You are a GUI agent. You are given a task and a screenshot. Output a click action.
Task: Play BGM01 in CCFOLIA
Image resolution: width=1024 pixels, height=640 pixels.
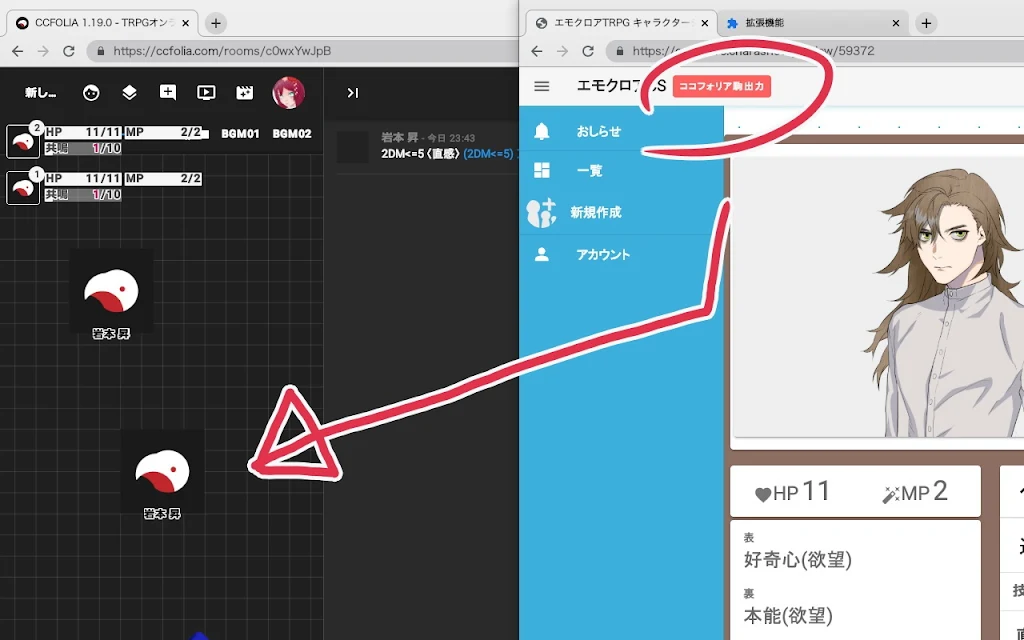click(x=240, y=133)
